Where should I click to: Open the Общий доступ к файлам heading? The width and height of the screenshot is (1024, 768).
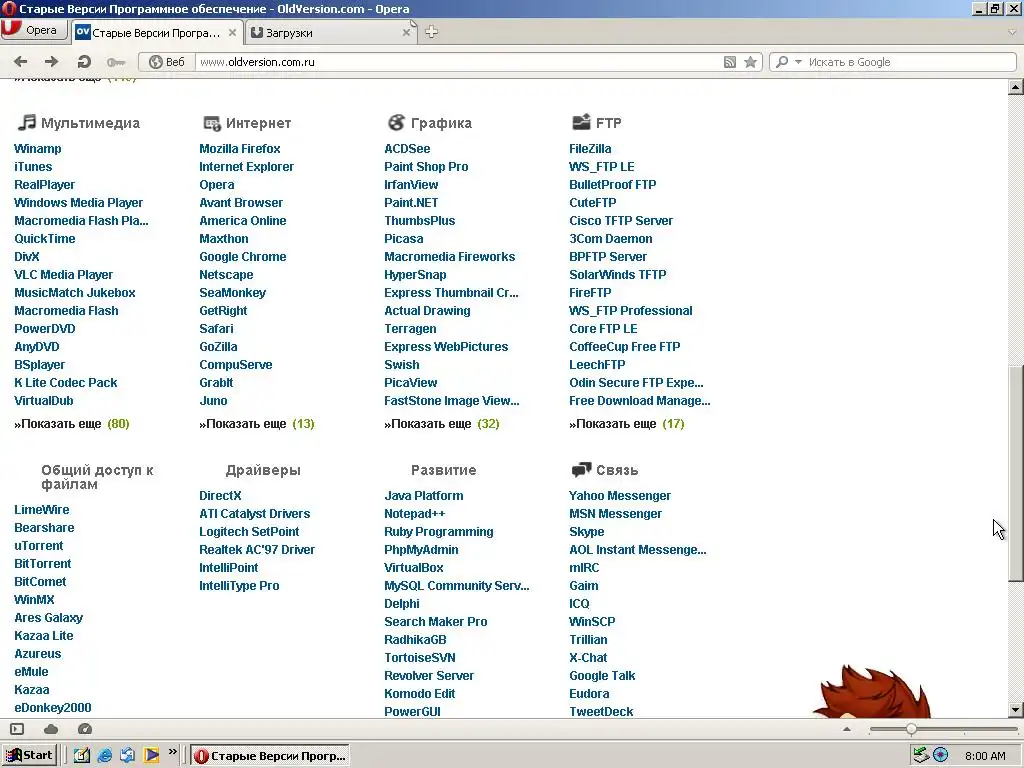(97, 477)
